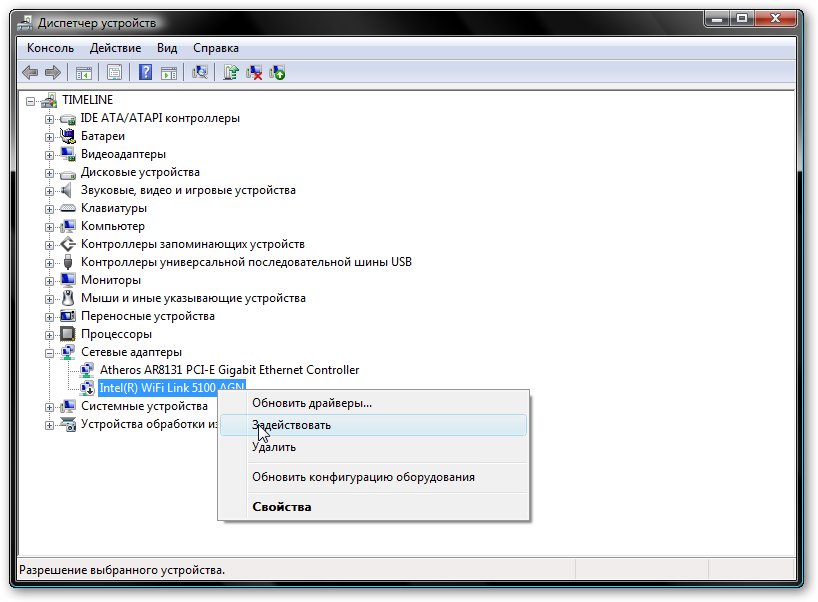Screen dimensions: 818x602
Task: Click the Help question mark toolbar icon
Action: pyautogui.click(x=146, y=72)
